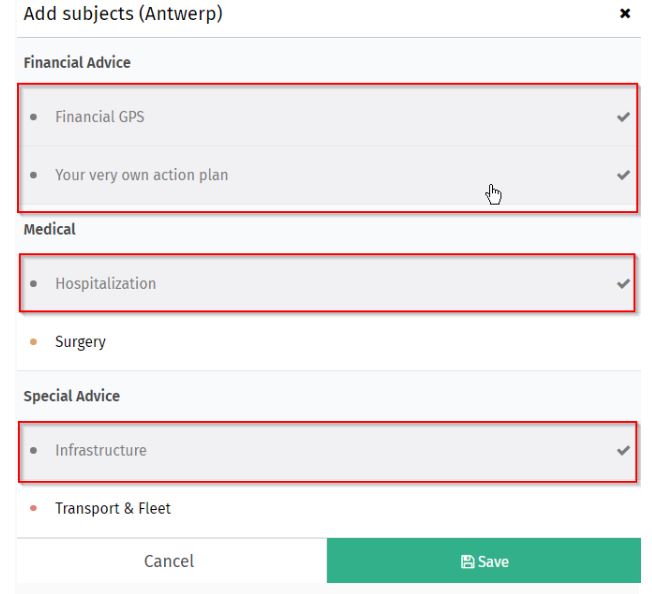The image size is (652, 594).
Task: Click the Hospitalization row label
Action: tap(106, 283)
